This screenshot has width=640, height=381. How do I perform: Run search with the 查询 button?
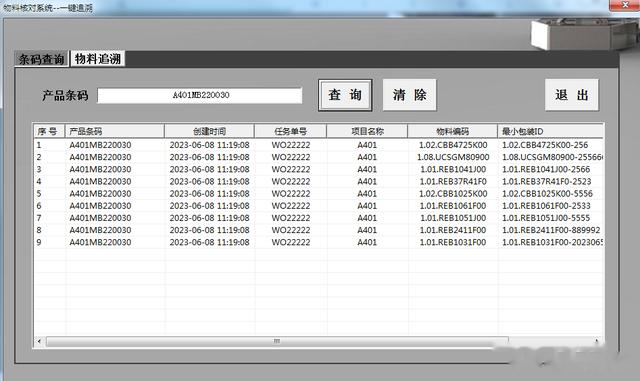point(345,95)
